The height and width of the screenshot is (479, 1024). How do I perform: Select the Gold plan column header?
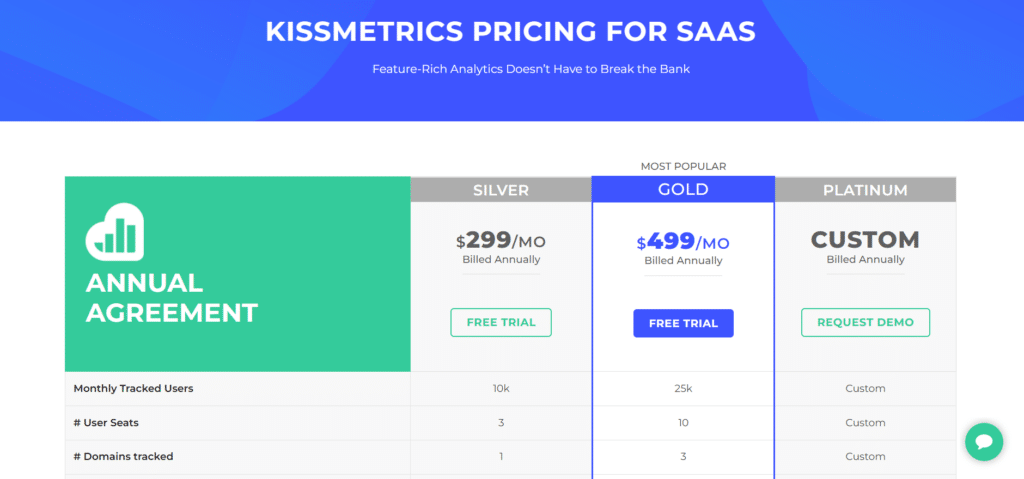pyautogui.click(x=683, y=190)
